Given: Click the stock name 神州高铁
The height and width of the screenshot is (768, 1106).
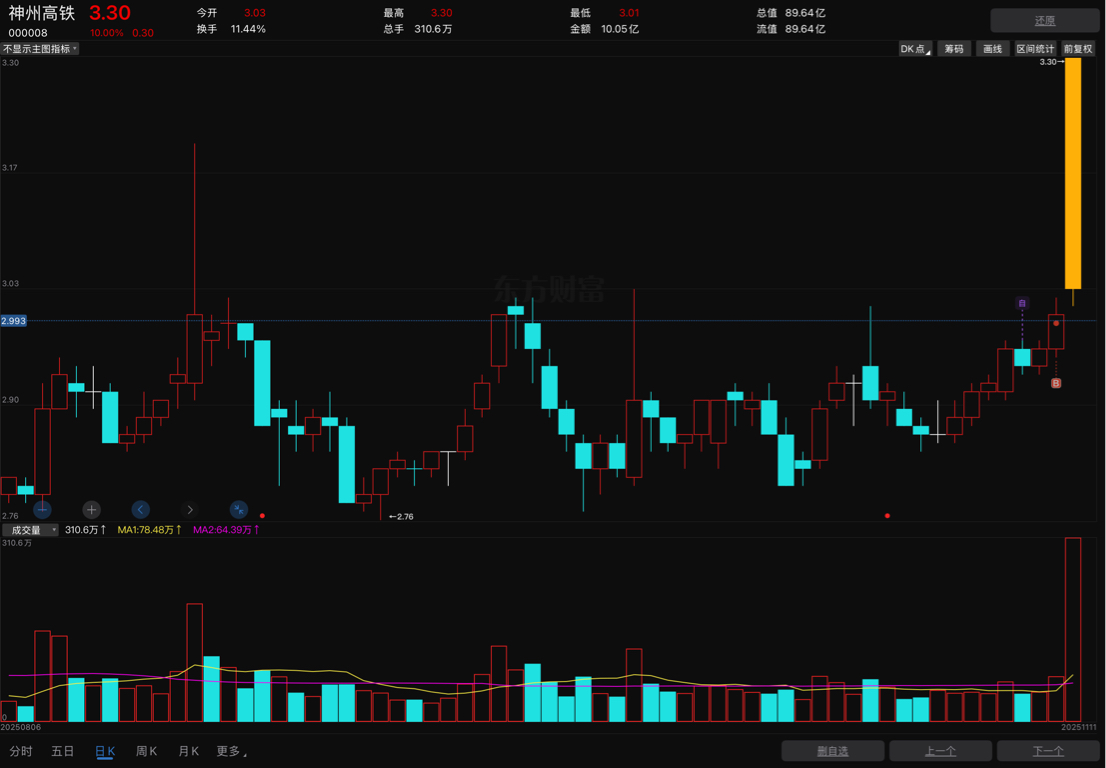Looking at the screenshot, I should point(42,13).
